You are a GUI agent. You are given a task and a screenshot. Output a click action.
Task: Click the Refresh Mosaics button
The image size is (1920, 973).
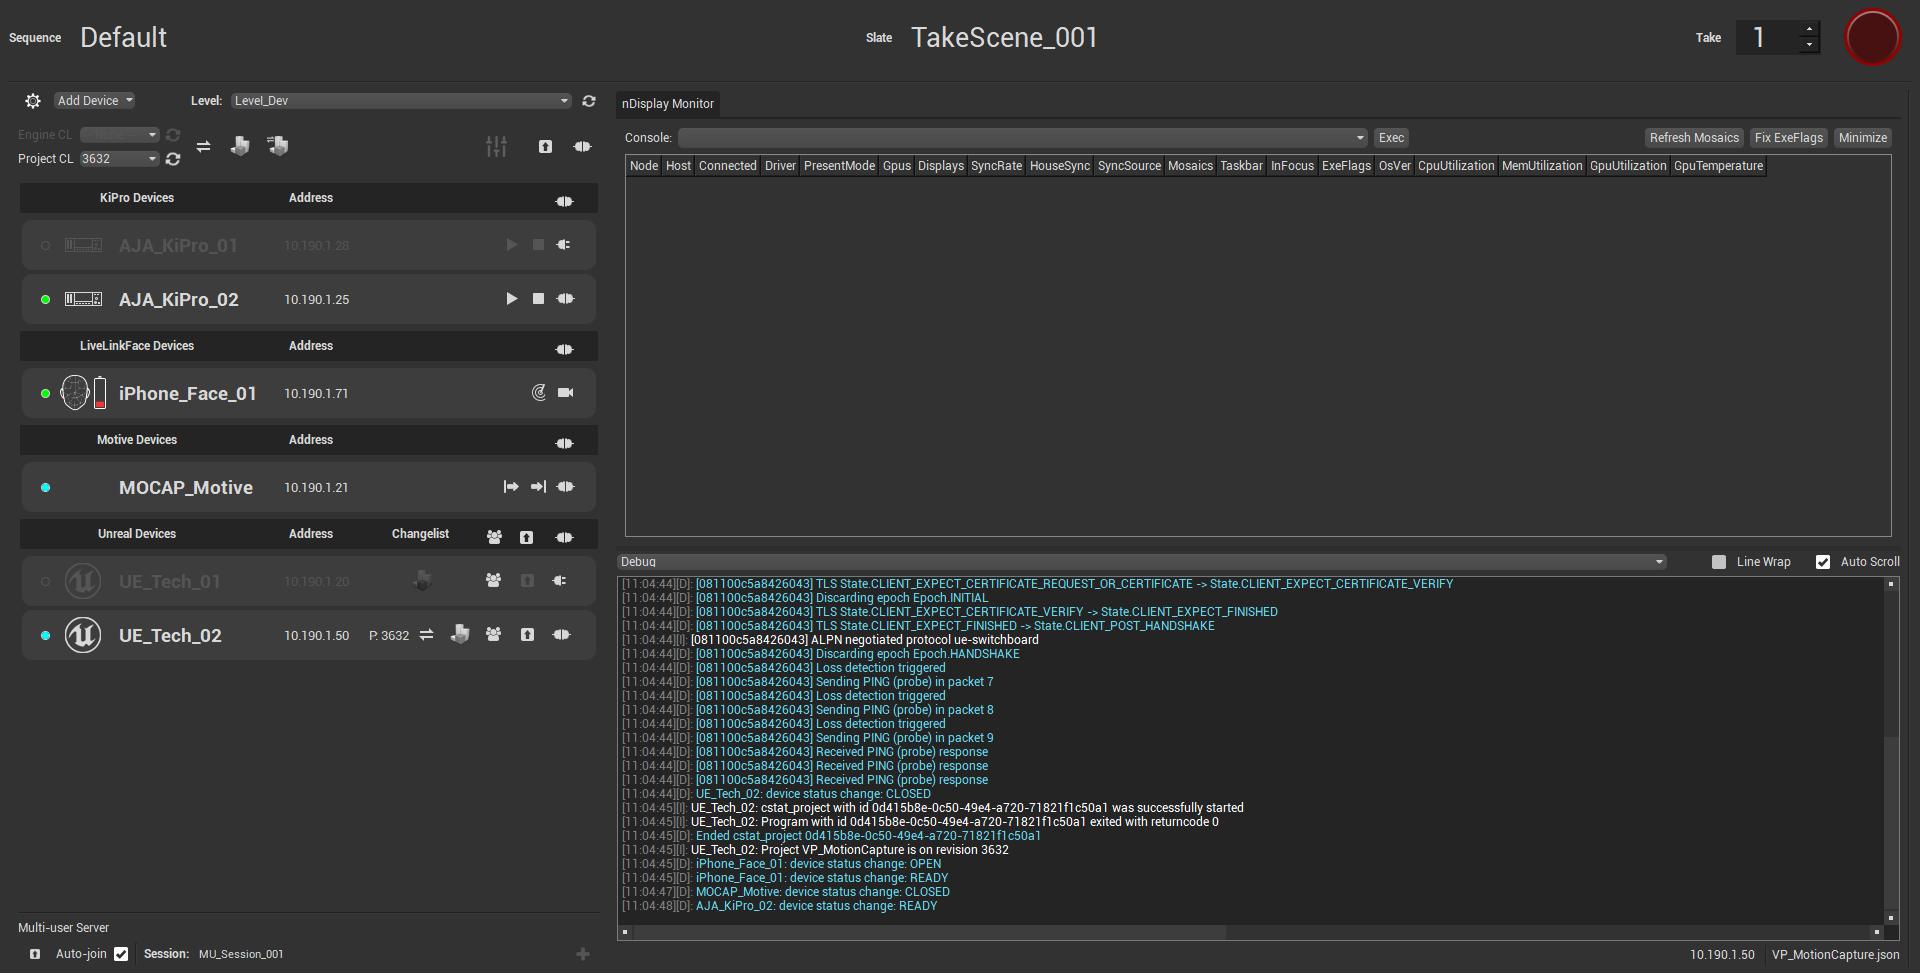[x=1694, y=138]
